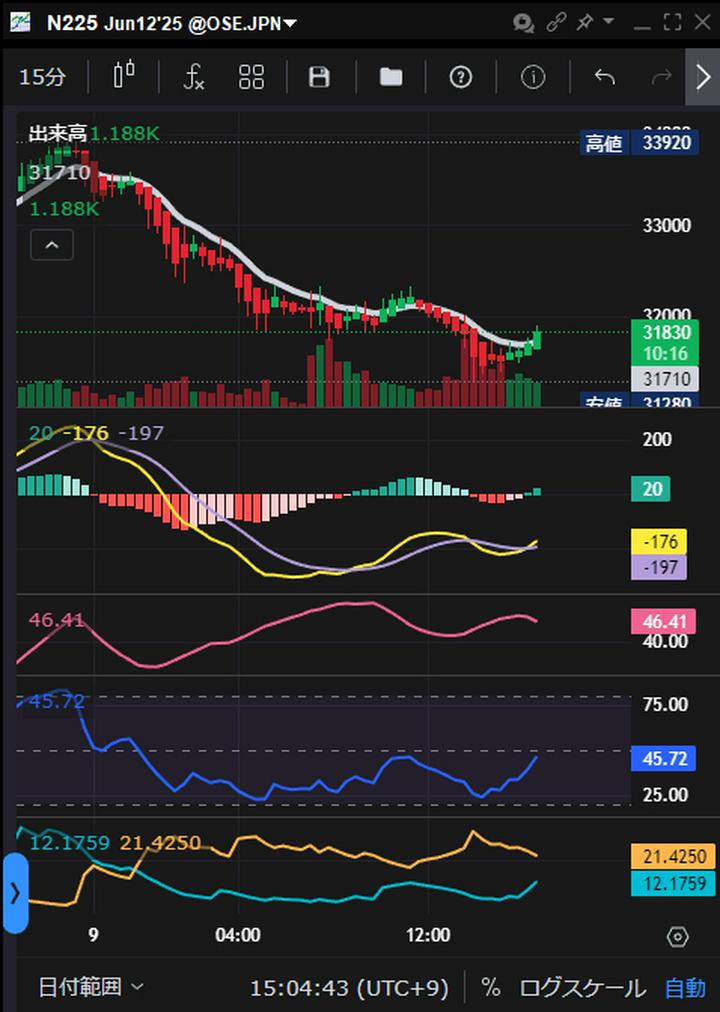Open the fx indicators menu
Screen dimensions: 720x1012
[194, 77]
